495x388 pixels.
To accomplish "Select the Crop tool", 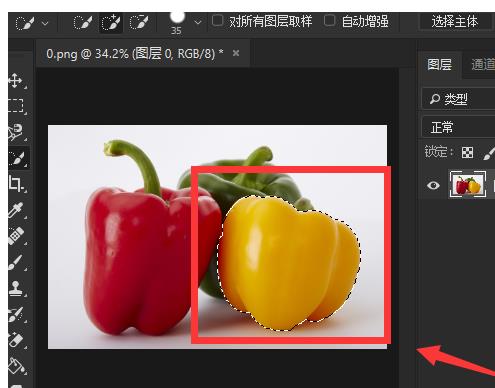I will coord(15,183).
